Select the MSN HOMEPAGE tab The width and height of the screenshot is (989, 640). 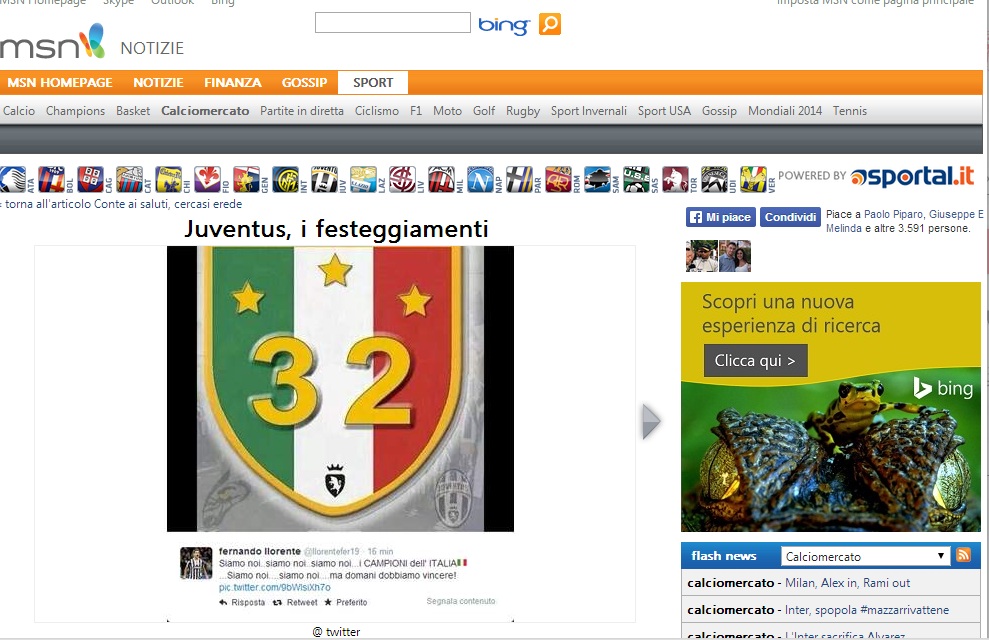[60, 83]
